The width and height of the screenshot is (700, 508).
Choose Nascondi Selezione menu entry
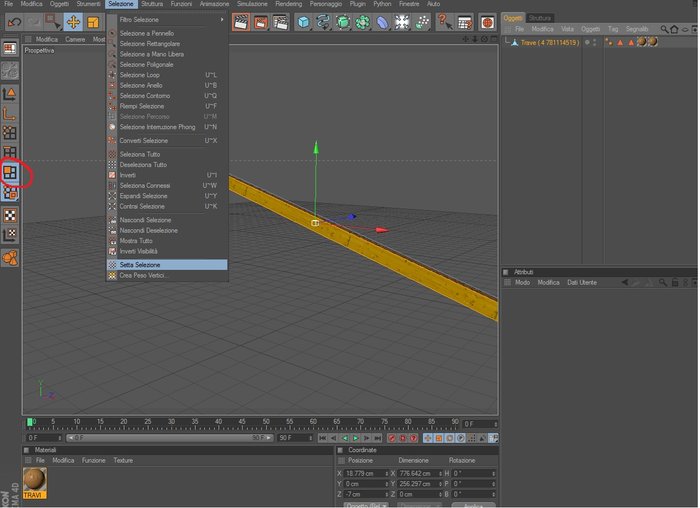click(x=167, y=220)
